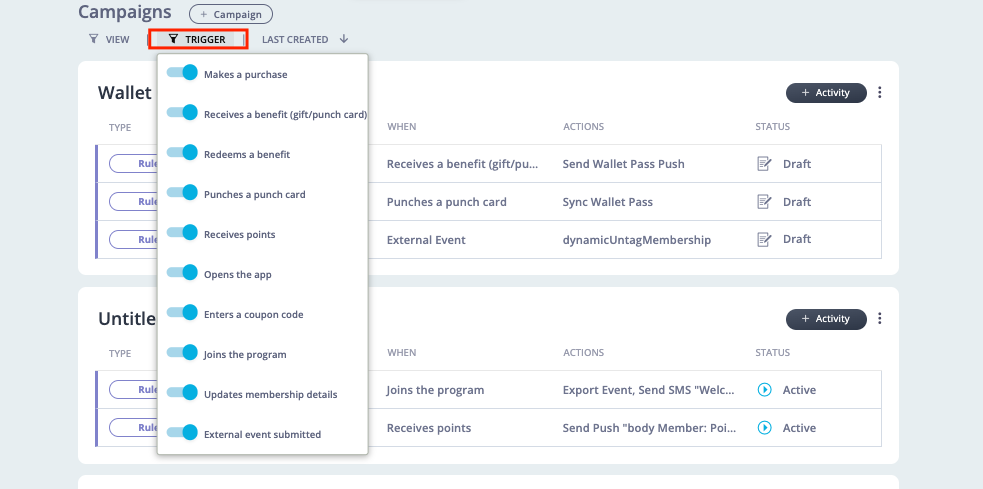Click + Activity in the Untitled campaign
Image resolution: width=983 pixels, height=489 pixels.
(826, 319)
